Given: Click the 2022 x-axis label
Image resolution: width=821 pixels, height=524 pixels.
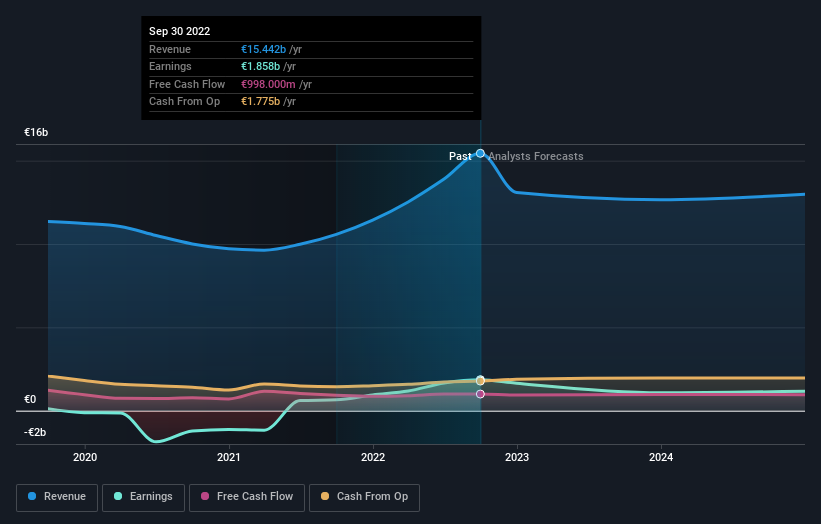Looking at the screenshot, I should (x=373, y=458).
